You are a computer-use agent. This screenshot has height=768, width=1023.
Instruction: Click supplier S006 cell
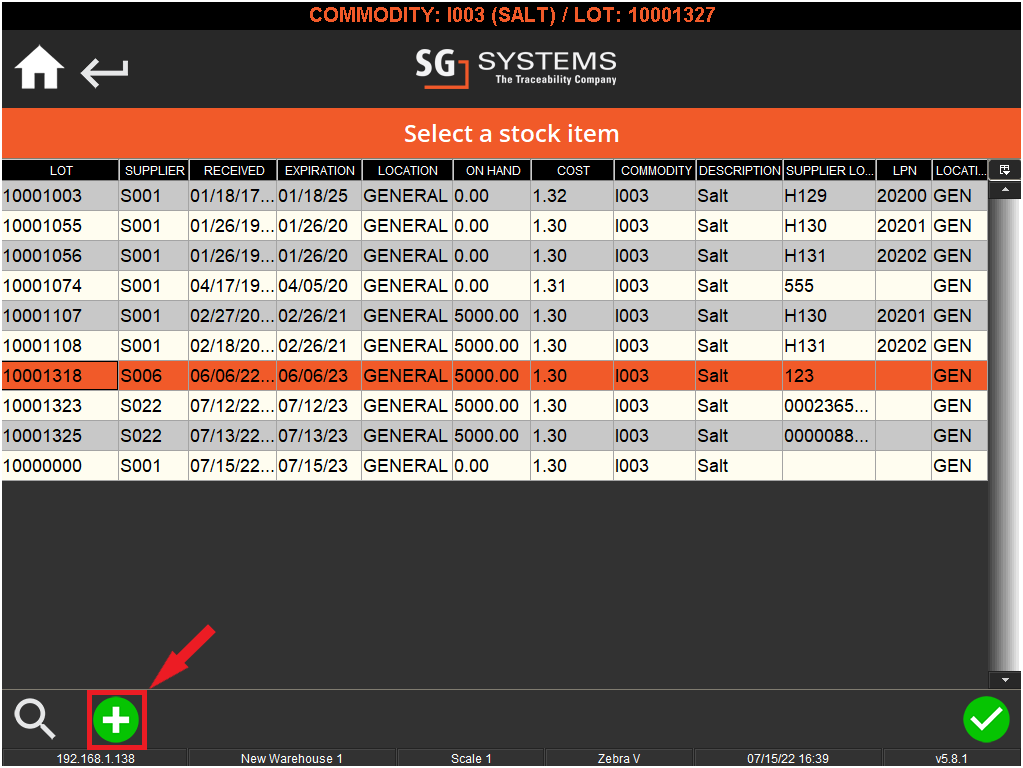point(154,376)
